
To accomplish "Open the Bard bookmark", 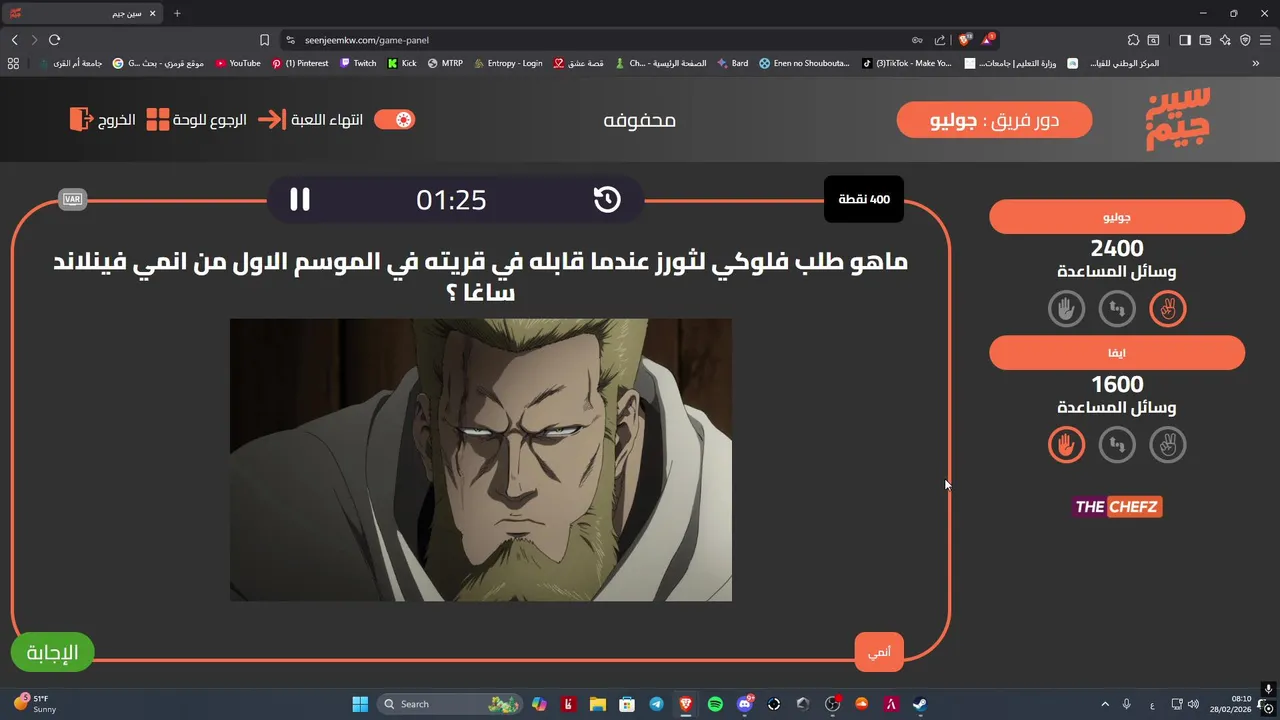I will tap(733, 63).
